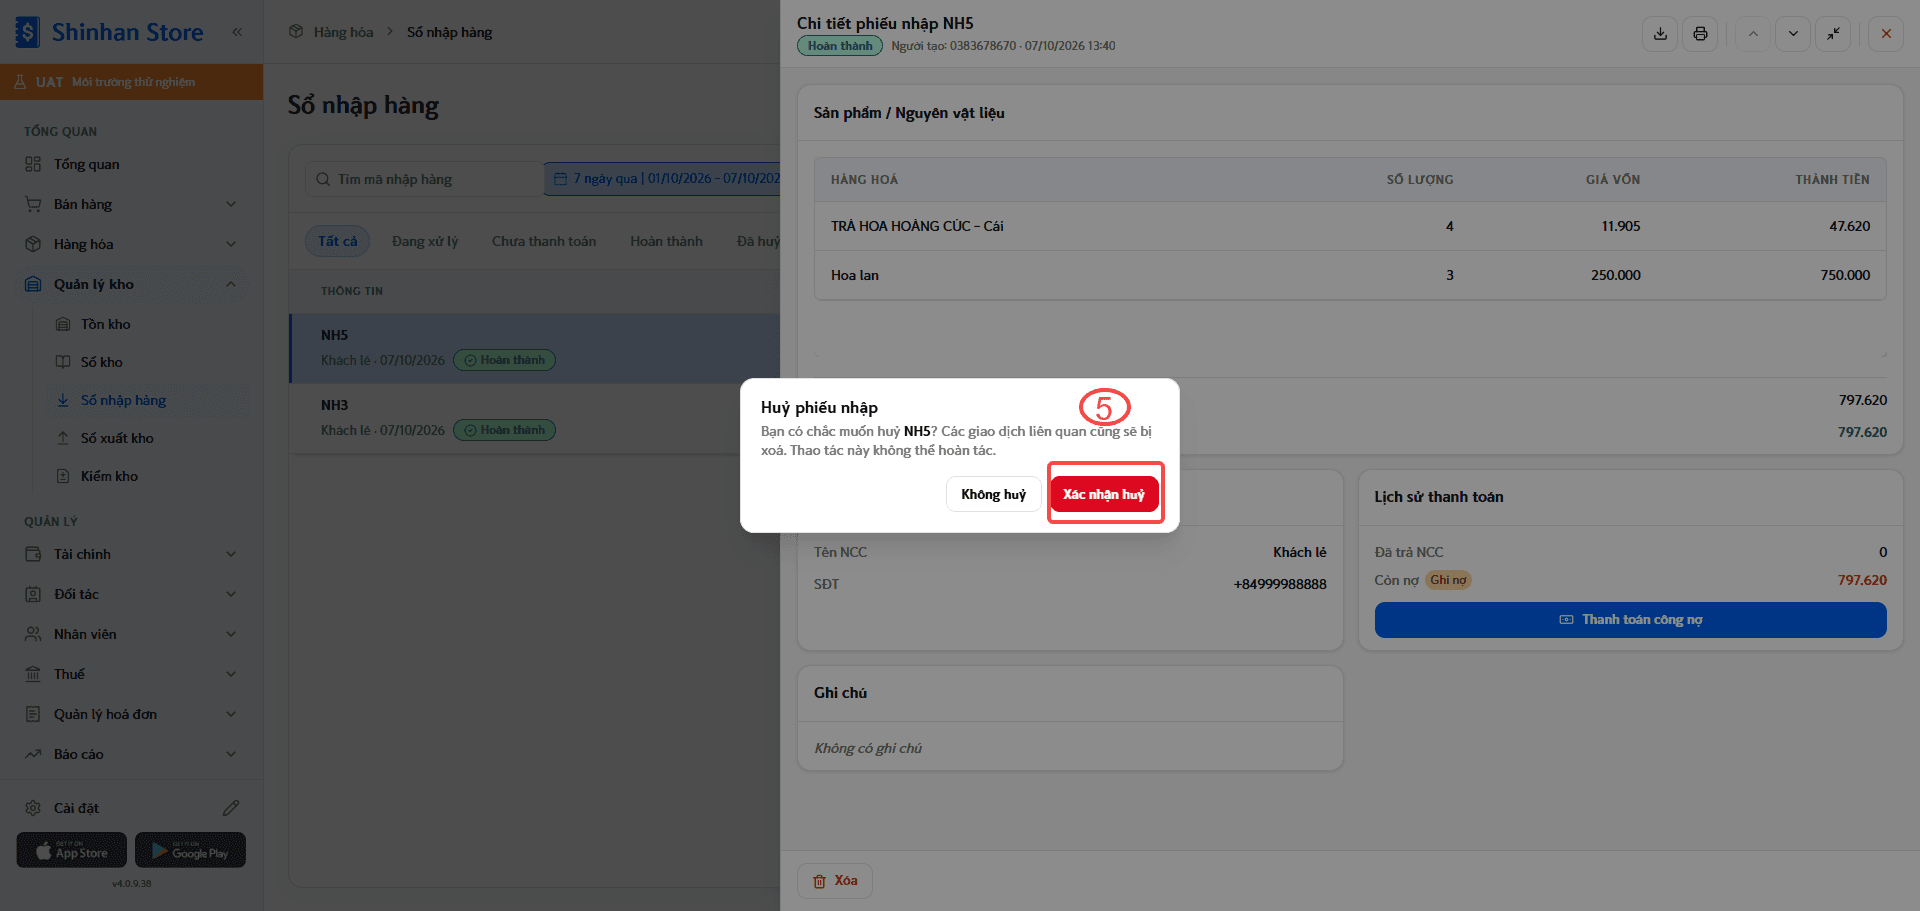The width and height of the screenshot is (1920, 911).
Task: Open the App Store download badge
Action: click(72, 850)
